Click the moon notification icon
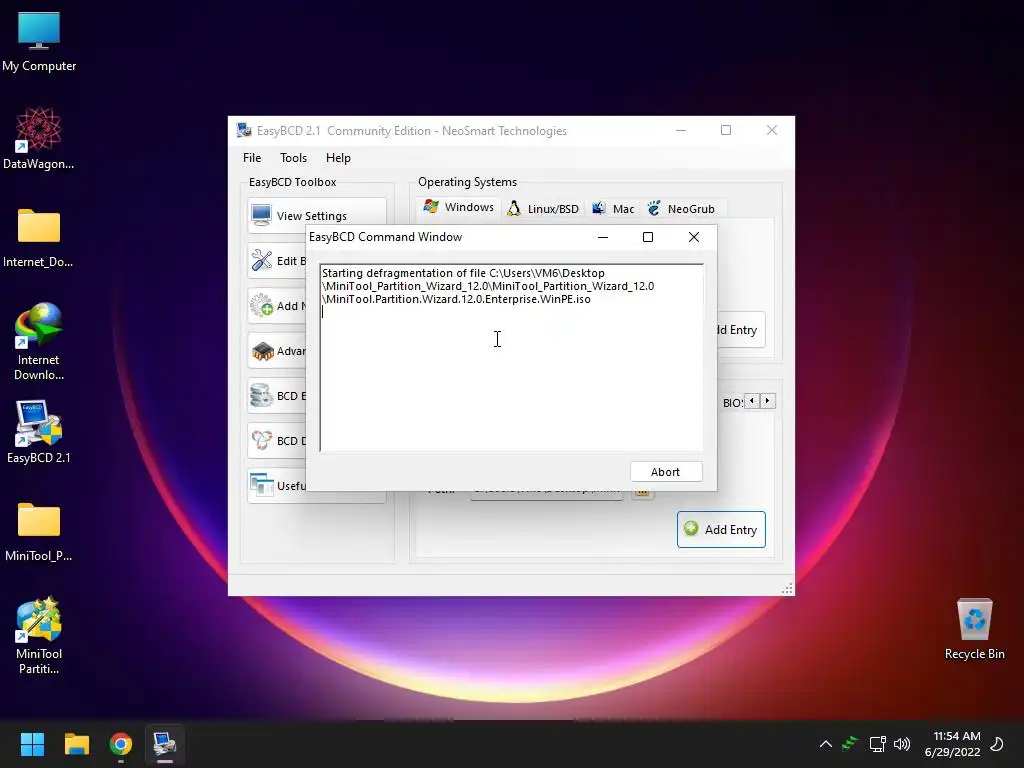 (997, 744)
